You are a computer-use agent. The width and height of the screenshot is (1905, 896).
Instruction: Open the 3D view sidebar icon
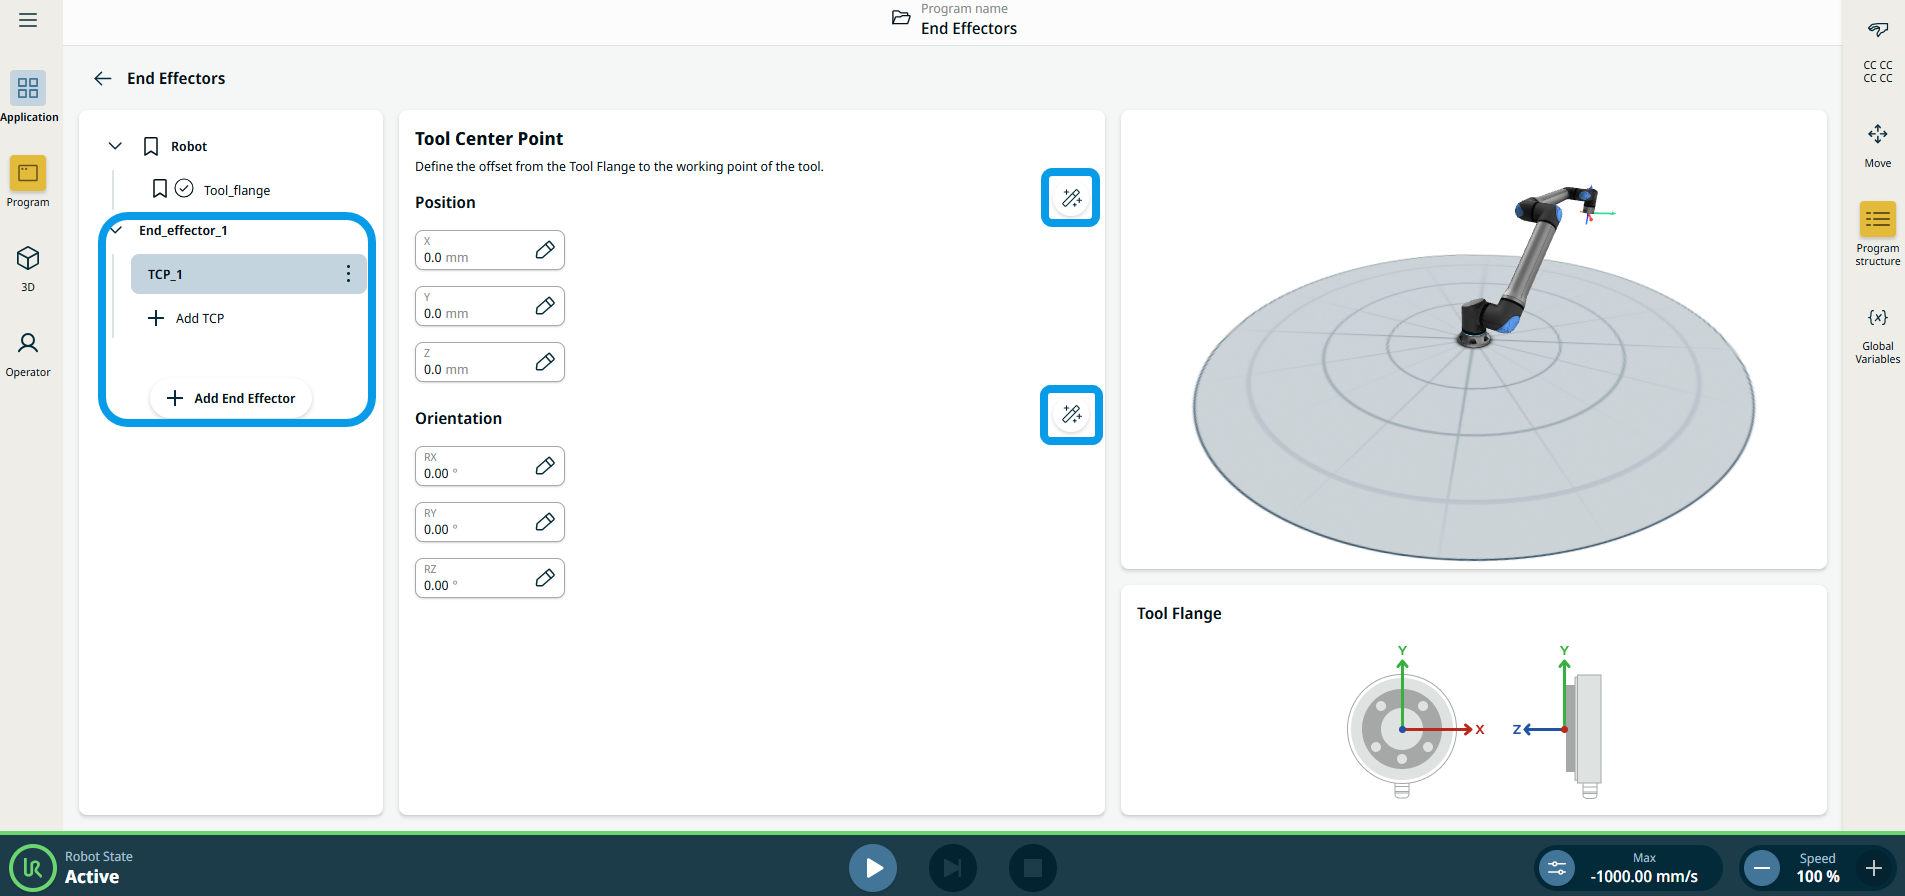[x=28, y=268]
